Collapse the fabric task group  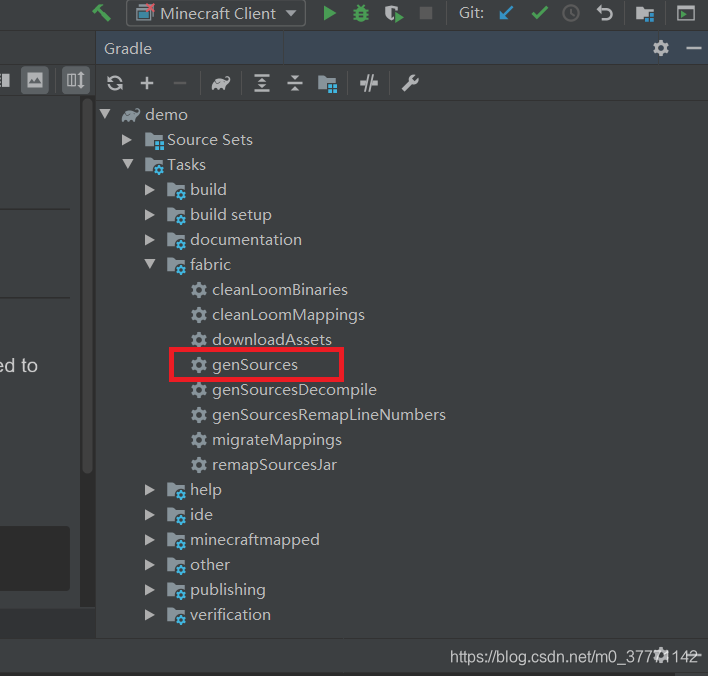pyautogui.click(x=150, y=264)
